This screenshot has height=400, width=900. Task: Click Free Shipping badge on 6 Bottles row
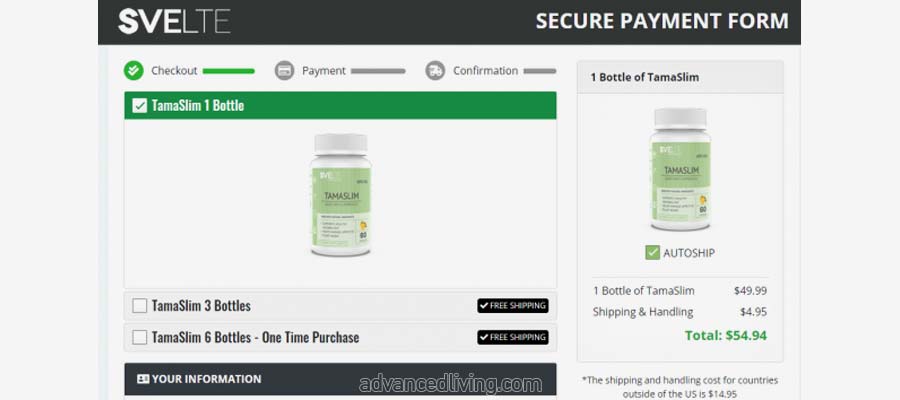click(513, 337)
